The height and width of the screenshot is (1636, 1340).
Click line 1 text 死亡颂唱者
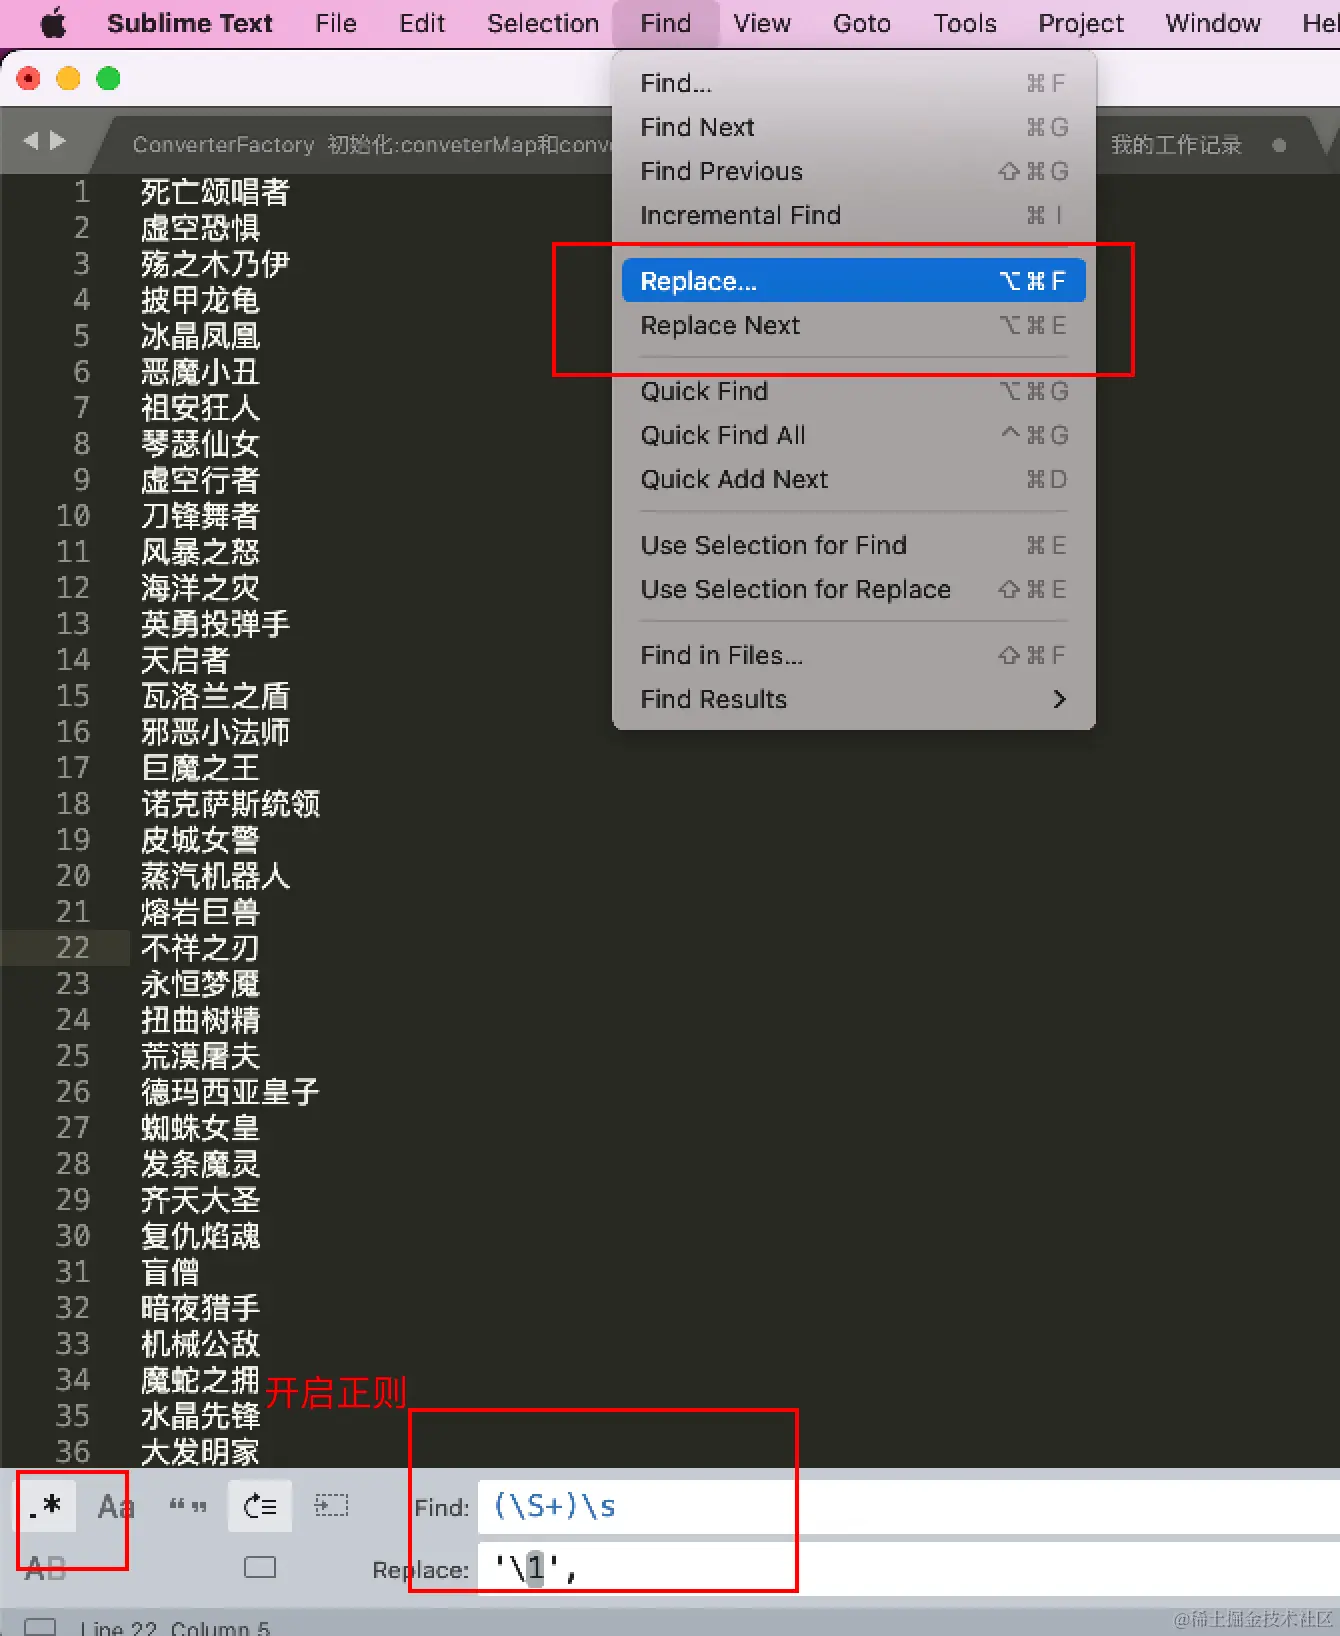[x=215, y=192]
